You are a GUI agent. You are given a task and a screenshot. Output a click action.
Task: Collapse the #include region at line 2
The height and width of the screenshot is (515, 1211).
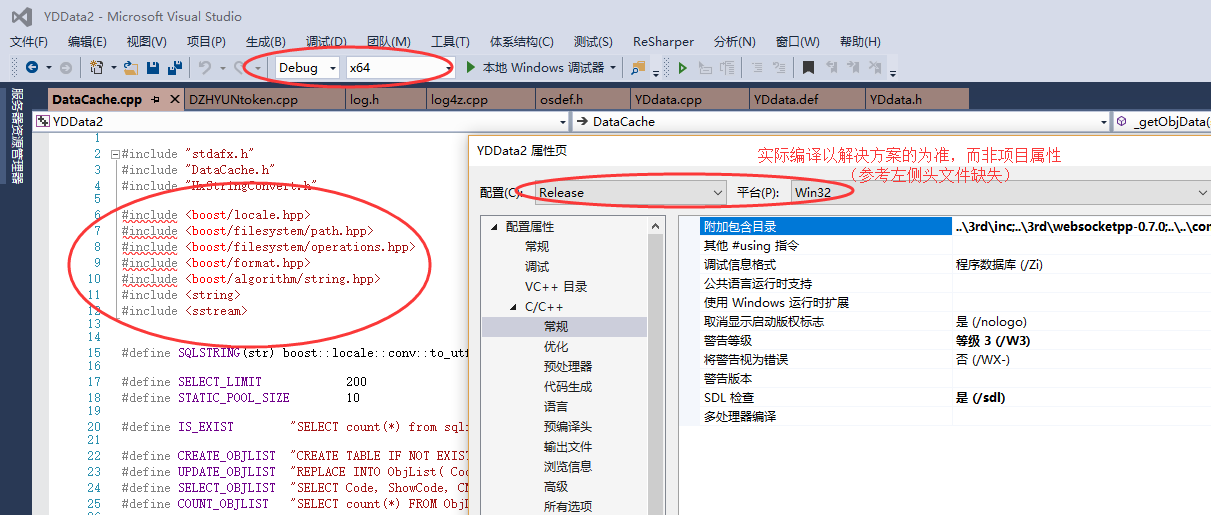pos(115,155)
